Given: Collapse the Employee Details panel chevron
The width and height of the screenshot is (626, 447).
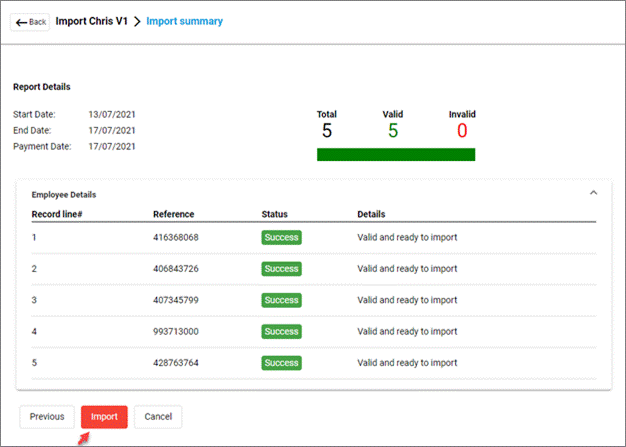Looking at the screenshot, I should 593,192.
